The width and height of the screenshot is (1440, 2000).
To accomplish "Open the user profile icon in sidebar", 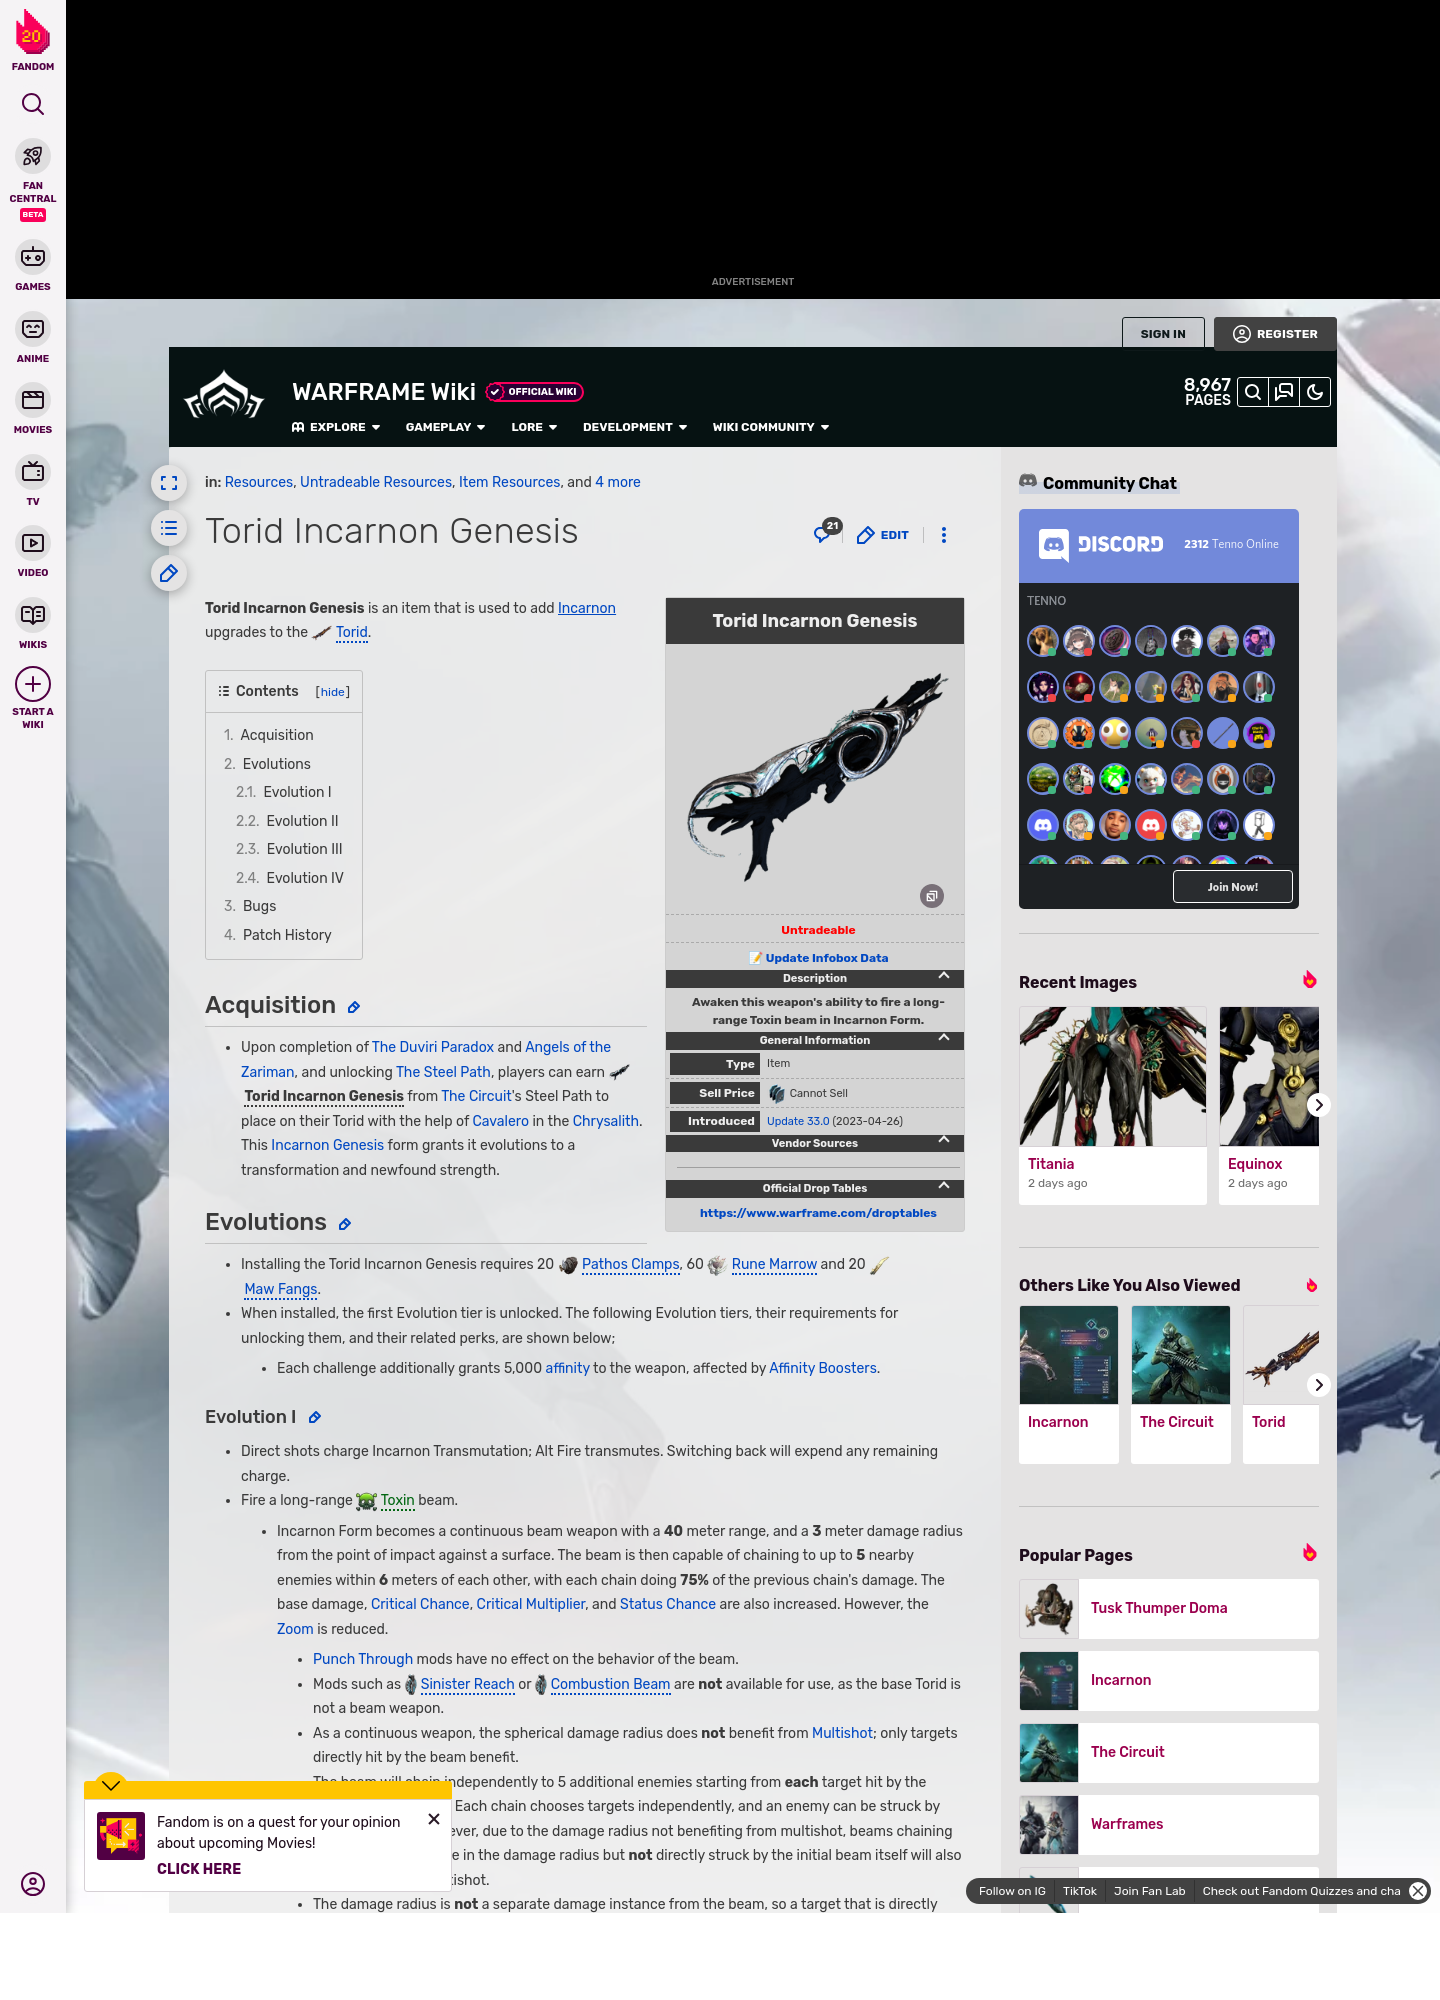I will tap(33, 1884).
